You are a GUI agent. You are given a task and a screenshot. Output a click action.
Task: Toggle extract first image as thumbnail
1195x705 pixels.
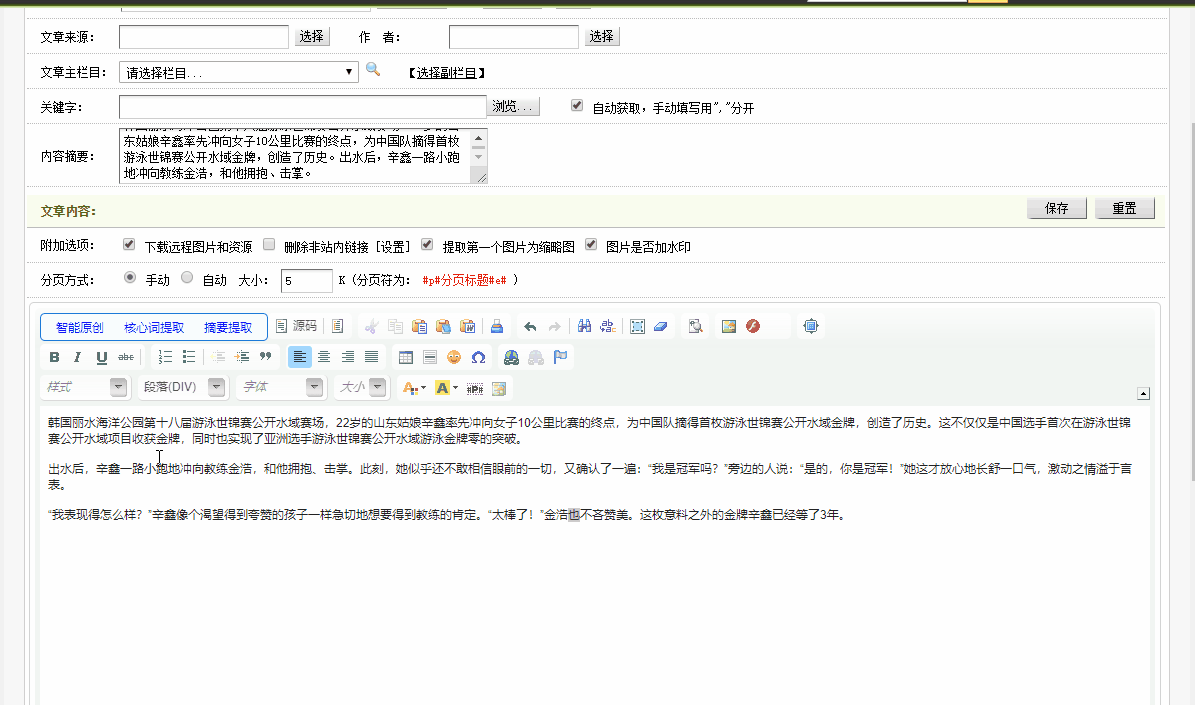click(x=427, y=245)
